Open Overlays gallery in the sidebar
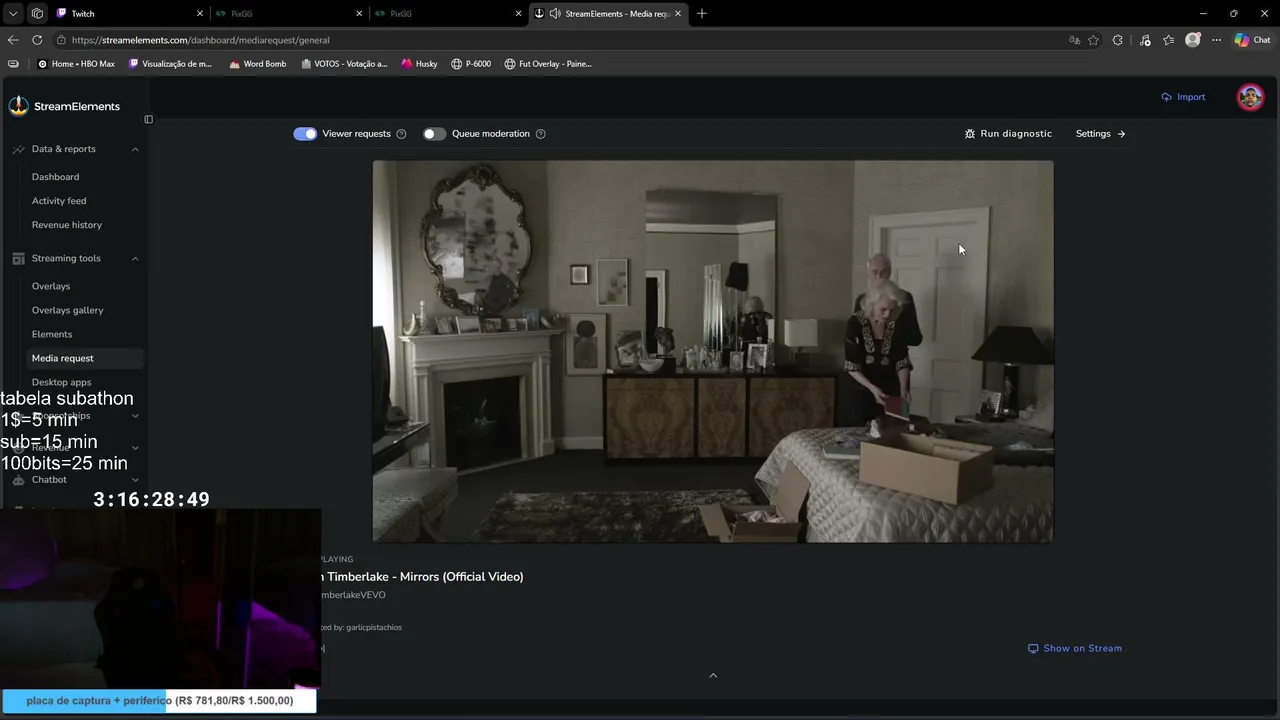 [x=68, y=310]
